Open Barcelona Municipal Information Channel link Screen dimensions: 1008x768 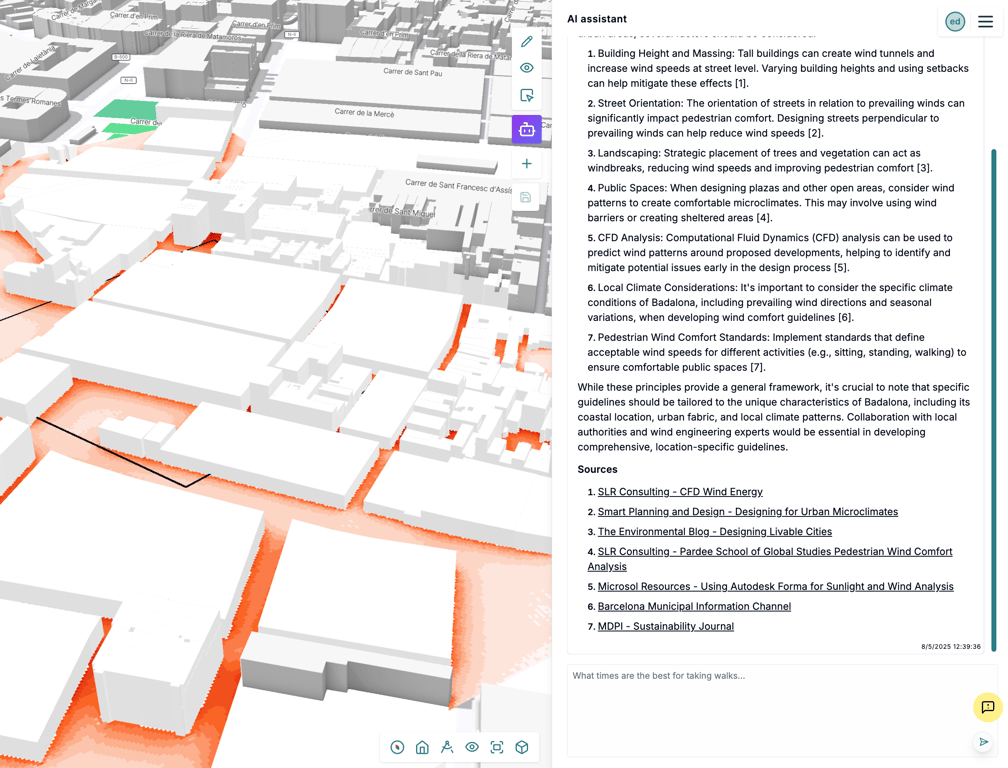pyautogui.click(x=694, y=606)
